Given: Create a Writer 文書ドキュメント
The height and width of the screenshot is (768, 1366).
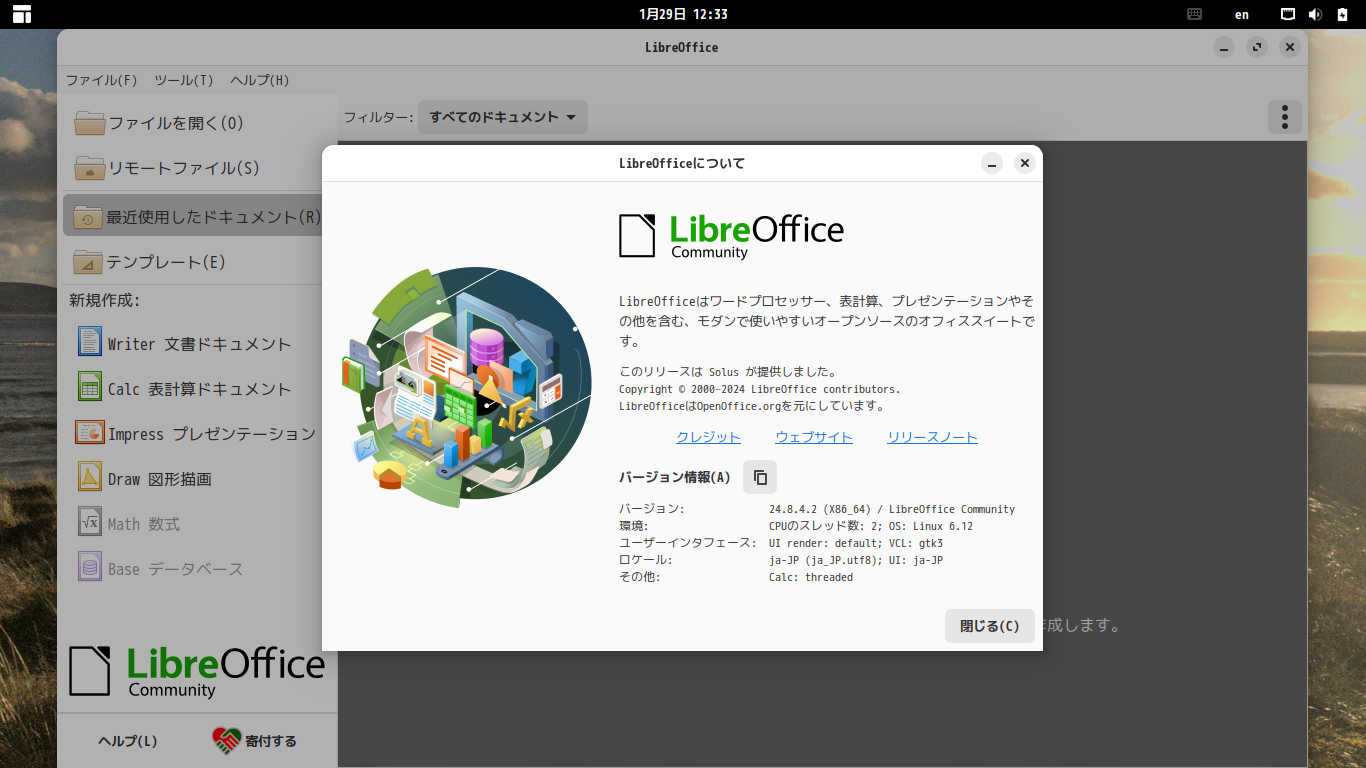Looking at the screenshot, I should [x=200, y=344].
